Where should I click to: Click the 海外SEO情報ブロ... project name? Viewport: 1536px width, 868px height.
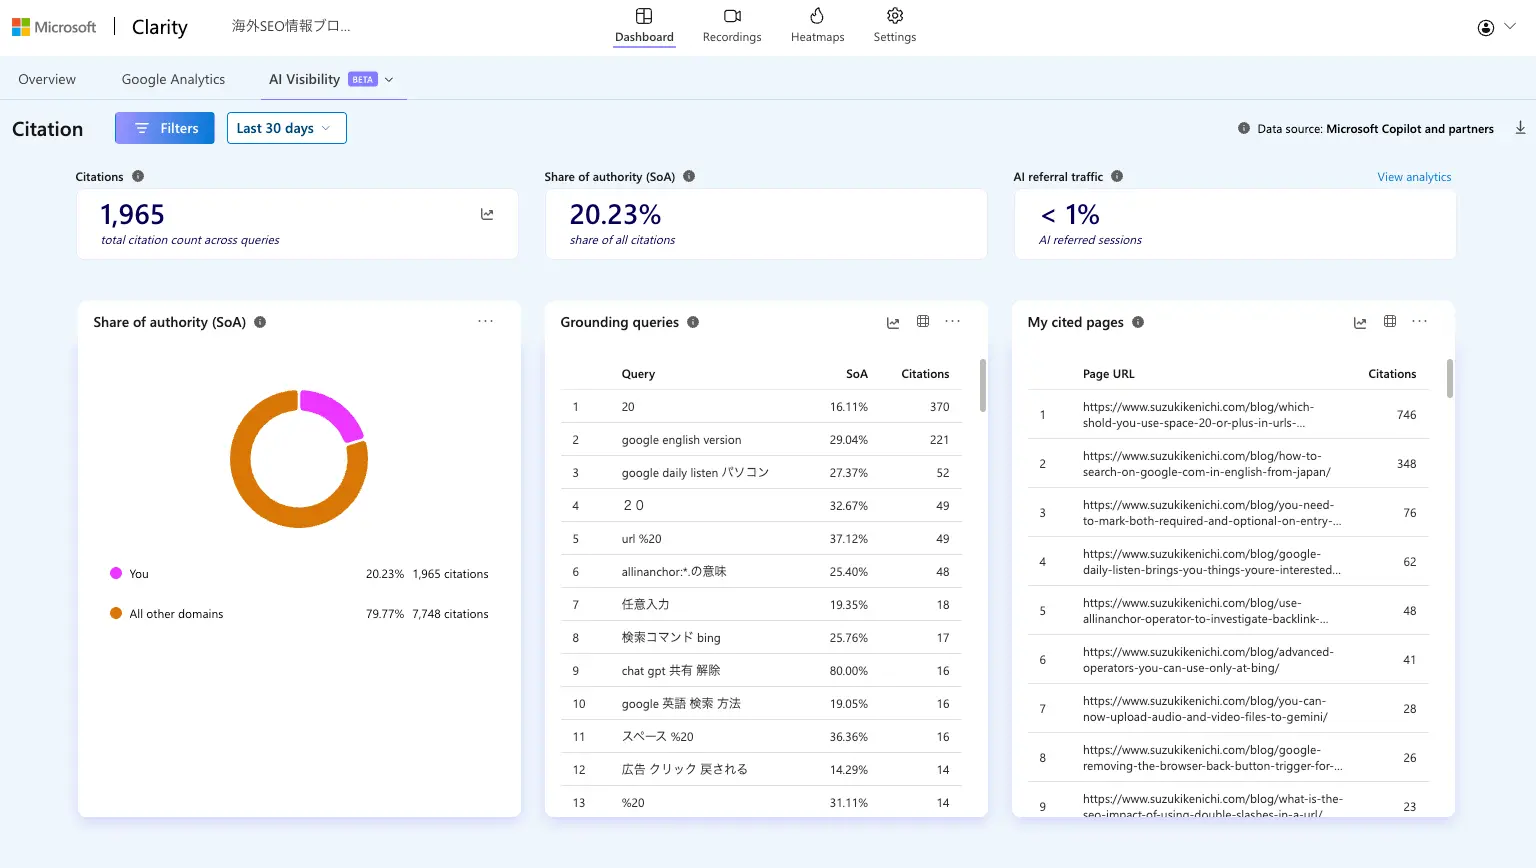point(291,26)
